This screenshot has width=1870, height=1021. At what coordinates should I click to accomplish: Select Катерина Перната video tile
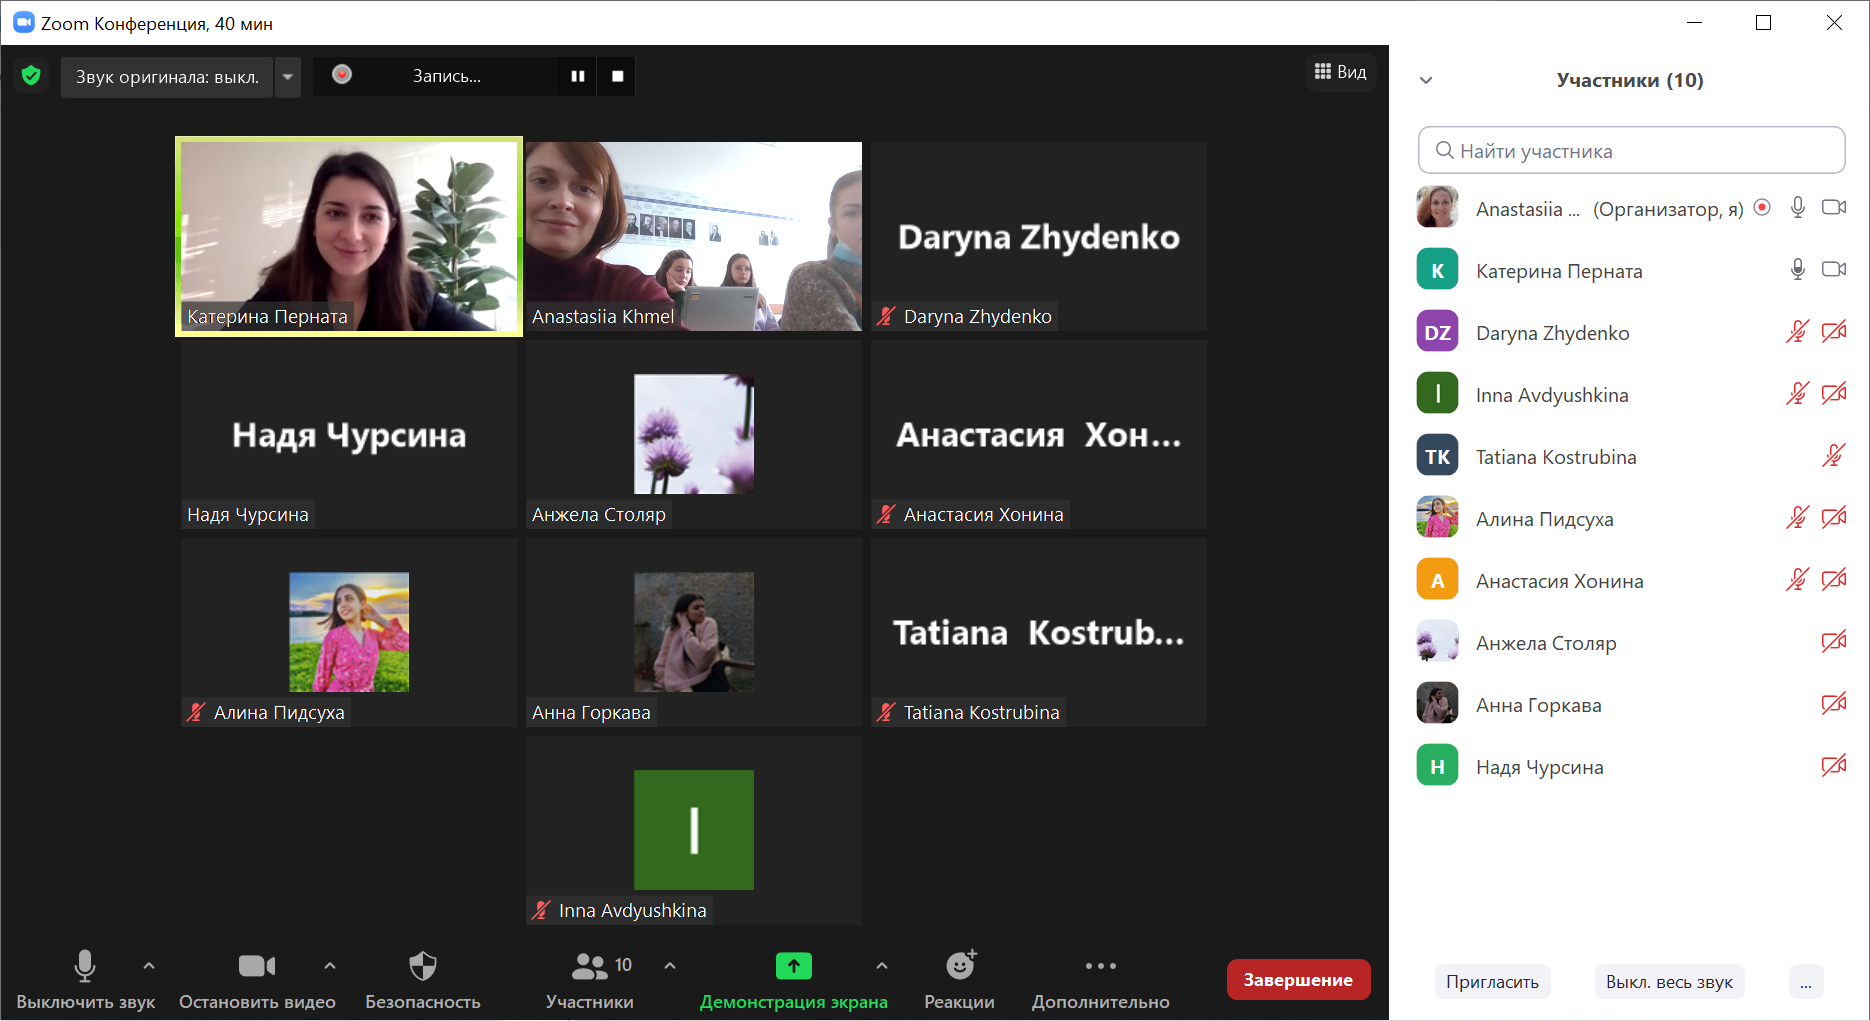[349, 236]
